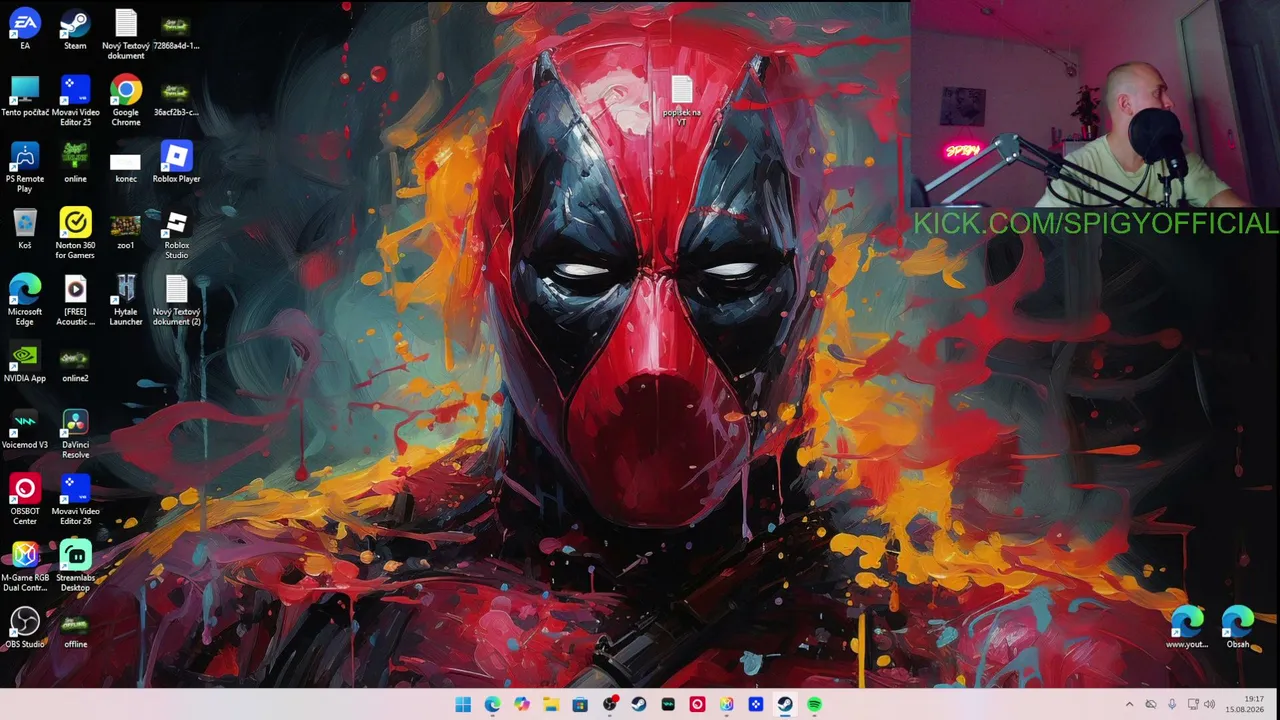Click the microphone tray icon
The image size is (1280, 720).
[x=1172, y=705]
